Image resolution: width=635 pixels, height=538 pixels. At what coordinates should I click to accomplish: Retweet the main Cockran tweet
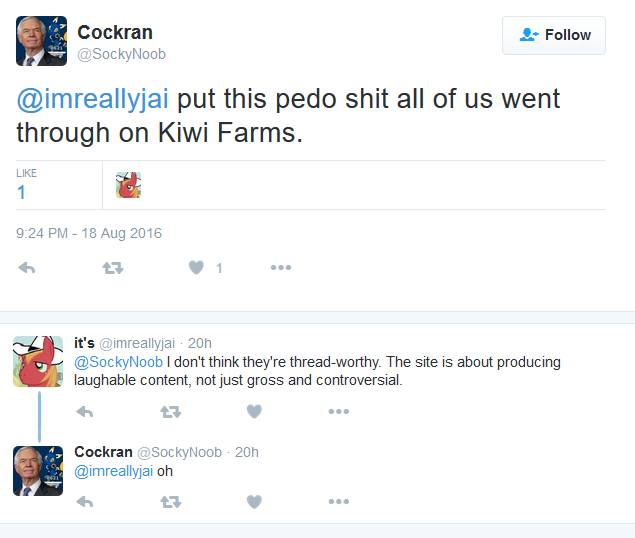[113, 268]
